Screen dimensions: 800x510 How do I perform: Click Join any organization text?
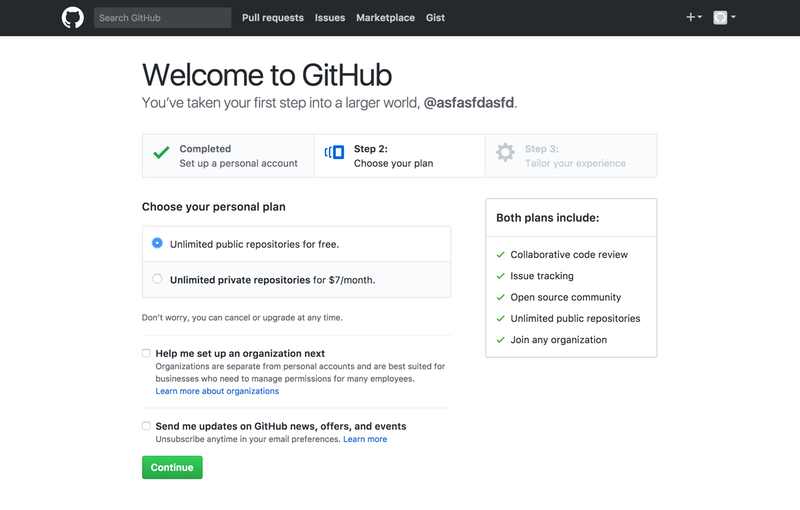(559, 340)
